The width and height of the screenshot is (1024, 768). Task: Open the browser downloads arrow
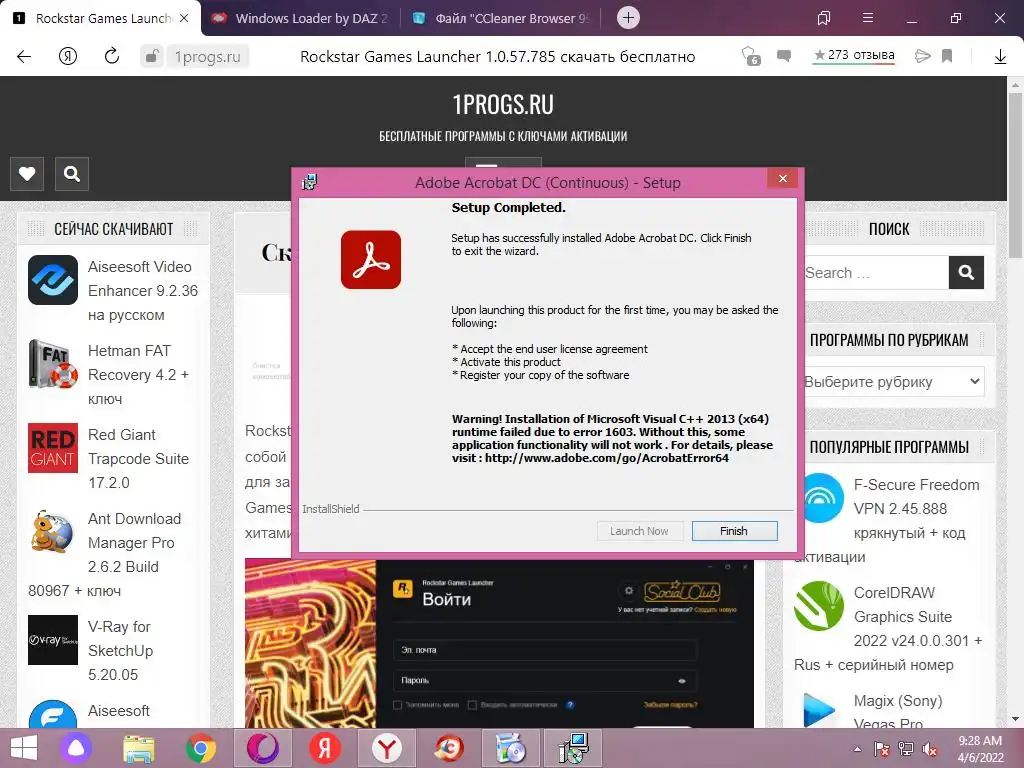coord(1000,57)
